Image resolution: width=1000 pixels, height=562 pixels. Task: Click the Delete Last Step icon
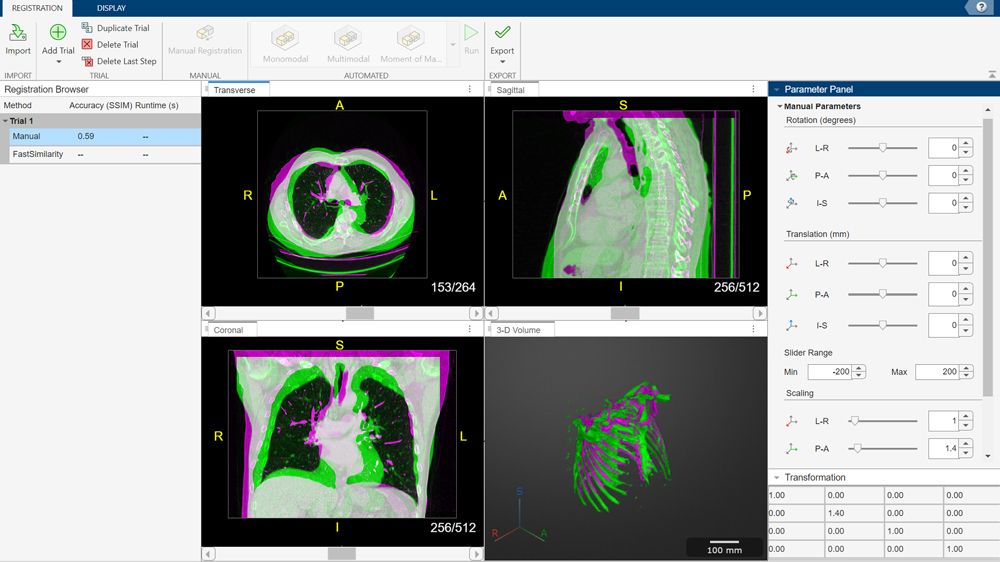(x=87, y=61)
